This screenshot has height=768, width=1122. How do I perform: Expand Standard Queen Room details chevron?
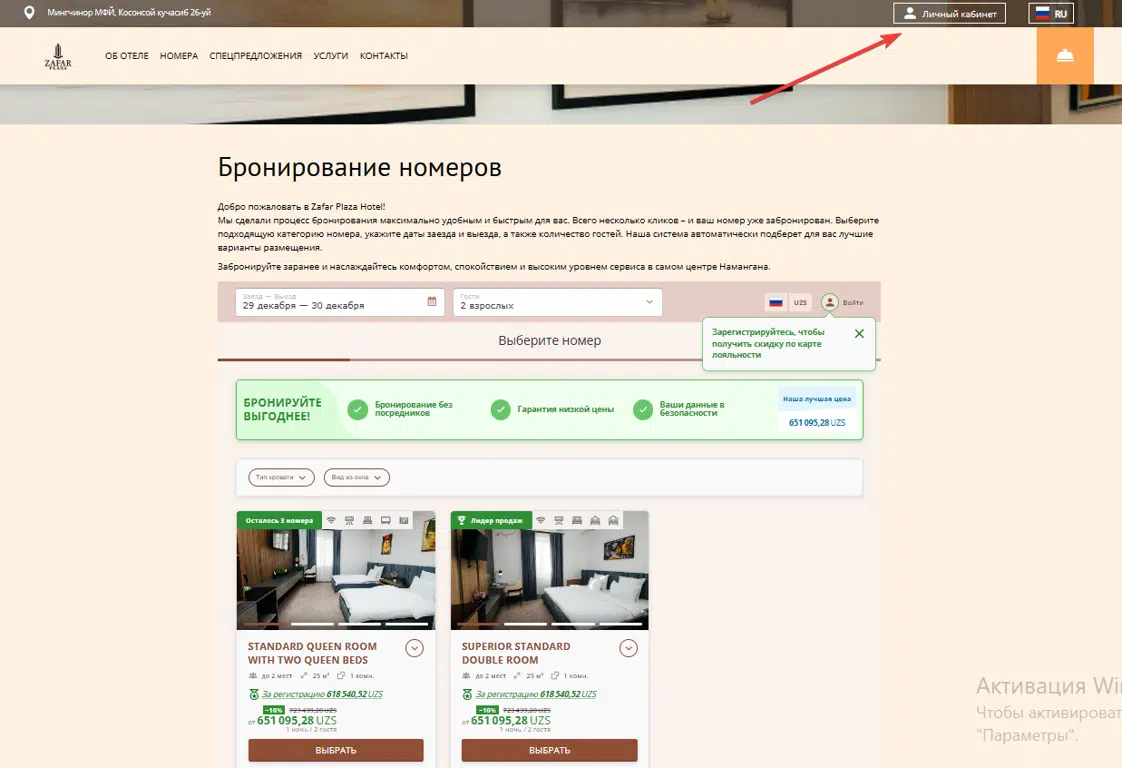point(414,649)
